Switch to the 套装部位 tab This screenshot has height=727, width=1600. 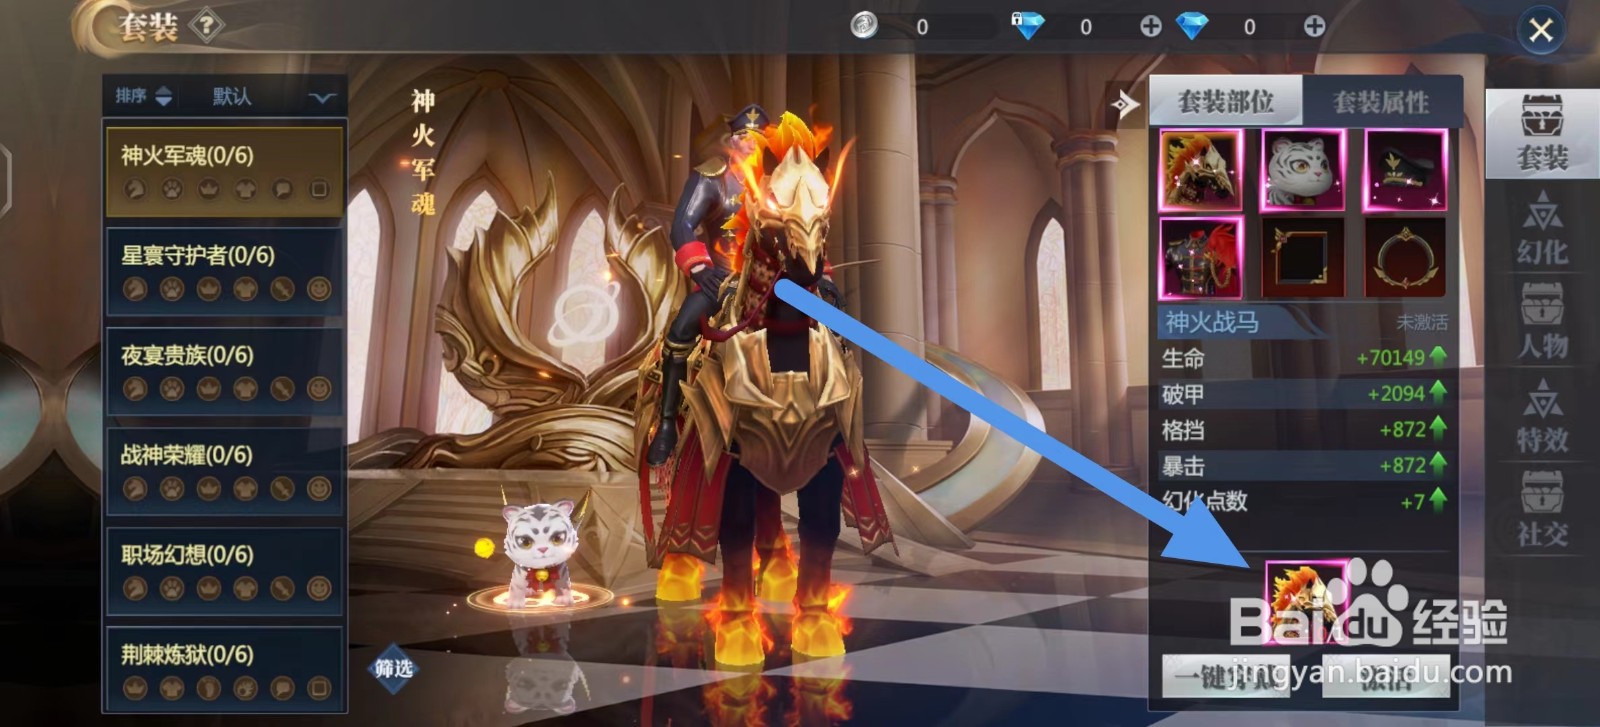tap(1225, 101)
